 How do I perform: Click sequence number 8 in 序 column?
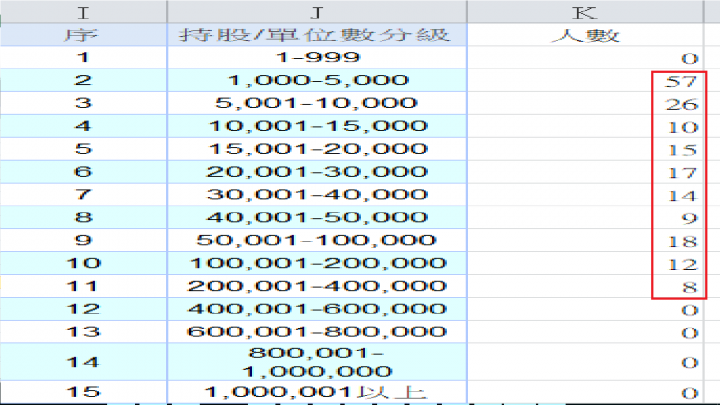[x=83, y=217]
